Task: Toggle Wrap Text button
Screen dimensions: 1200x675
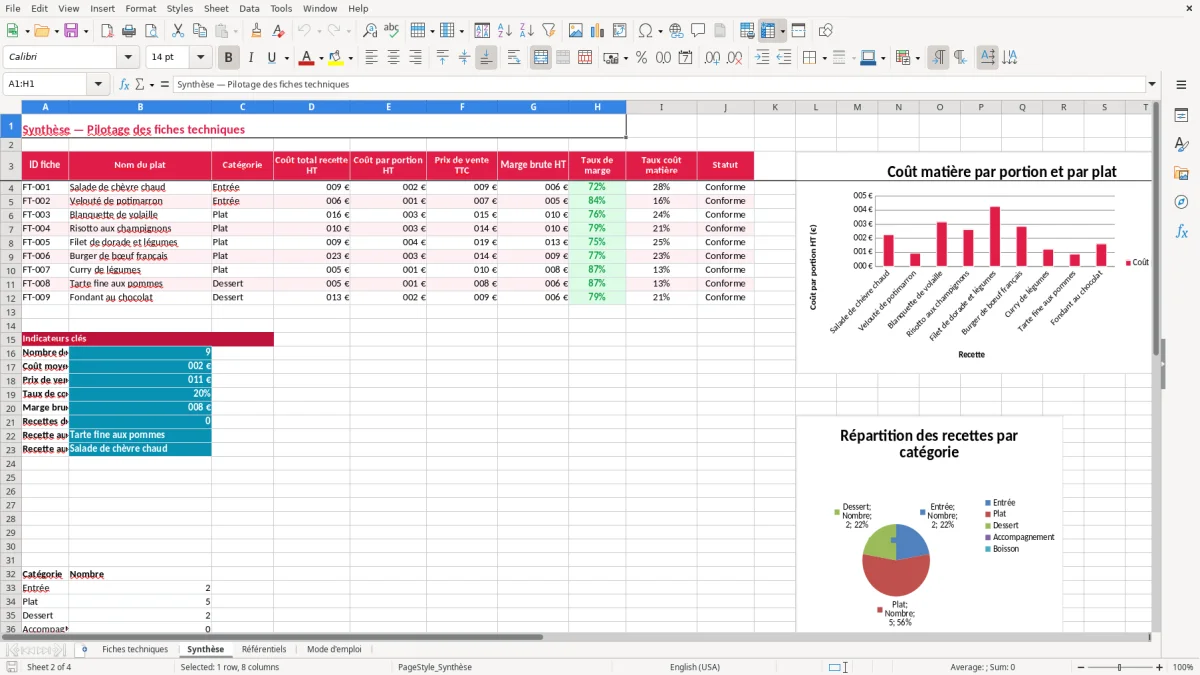Action: pos(513,58)
